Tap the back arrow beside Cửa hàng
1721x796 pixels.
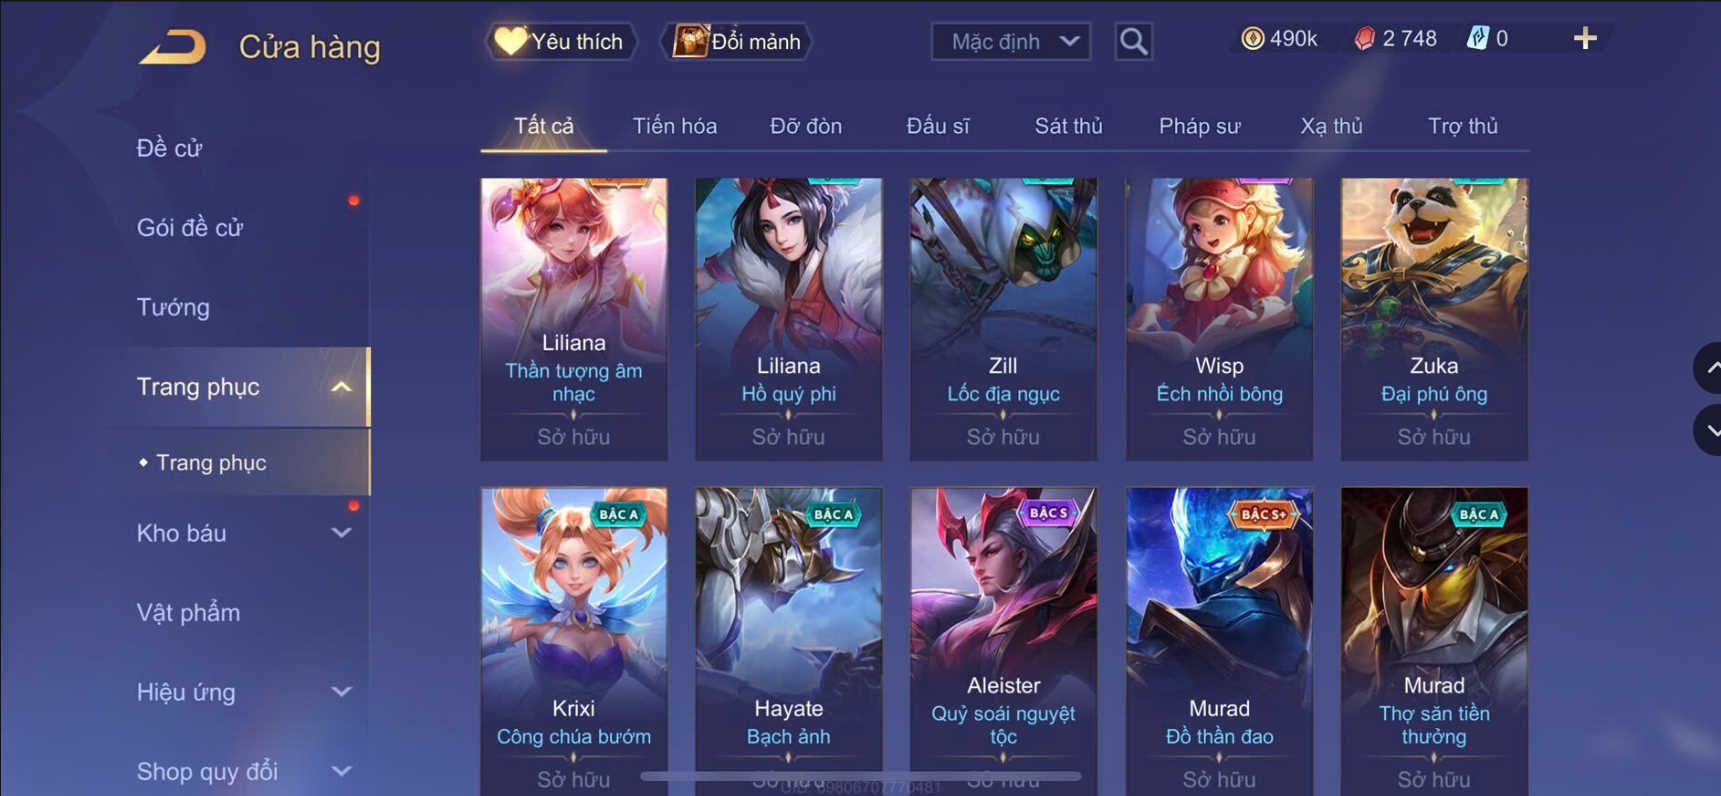tap(172, 46)
